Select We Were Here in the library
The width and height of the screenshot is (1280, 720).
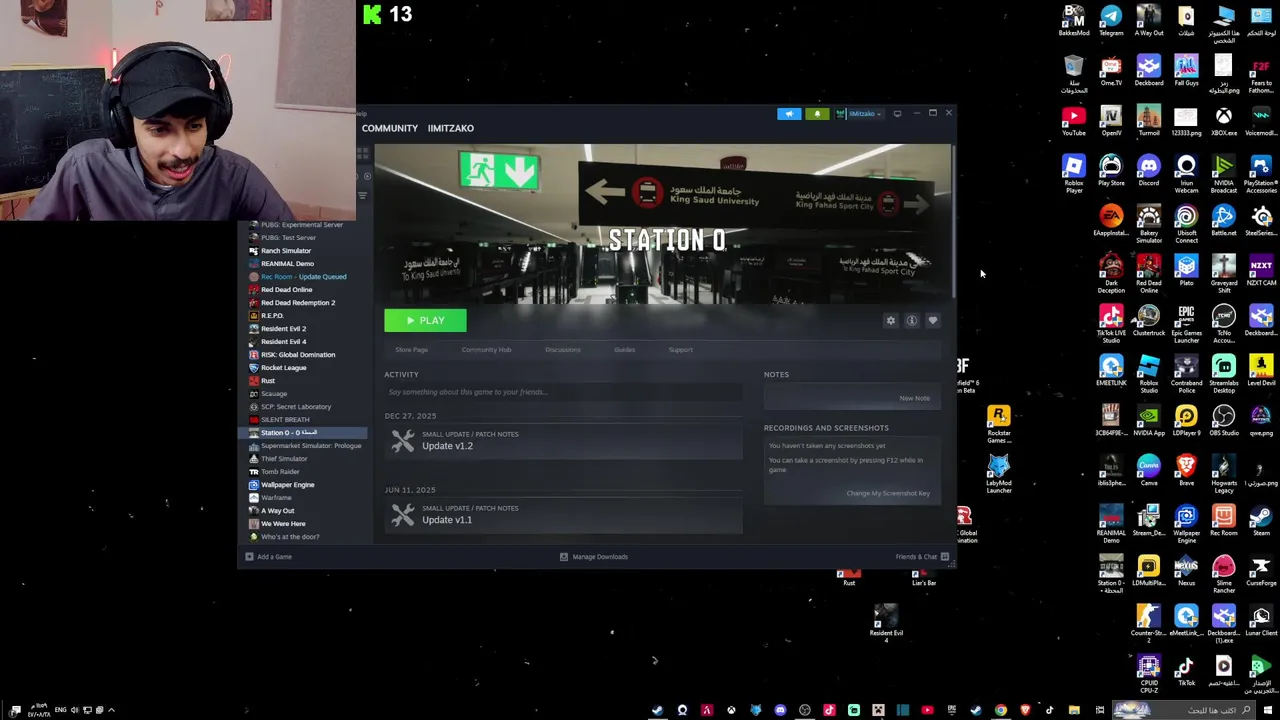(x=283, y=524)
